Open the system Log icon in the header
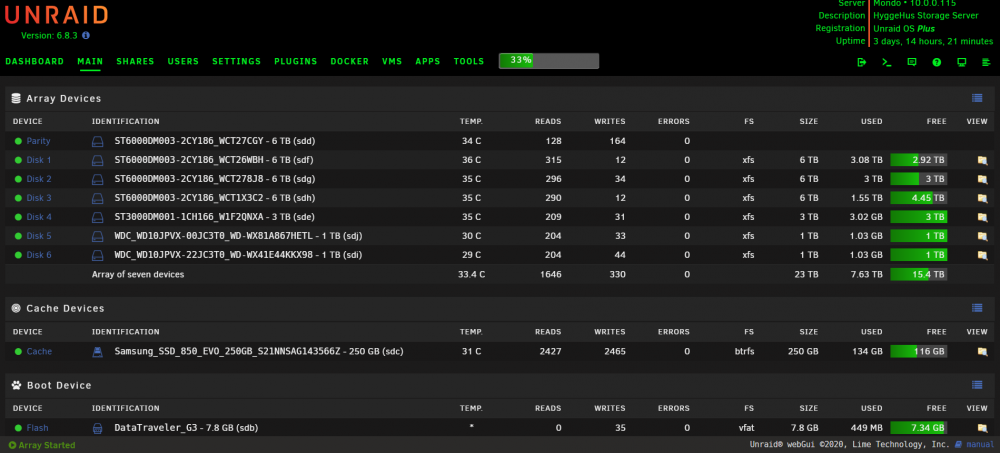Image resolution: width=1000 pixels, height=453 pixels. click(987, 62)
